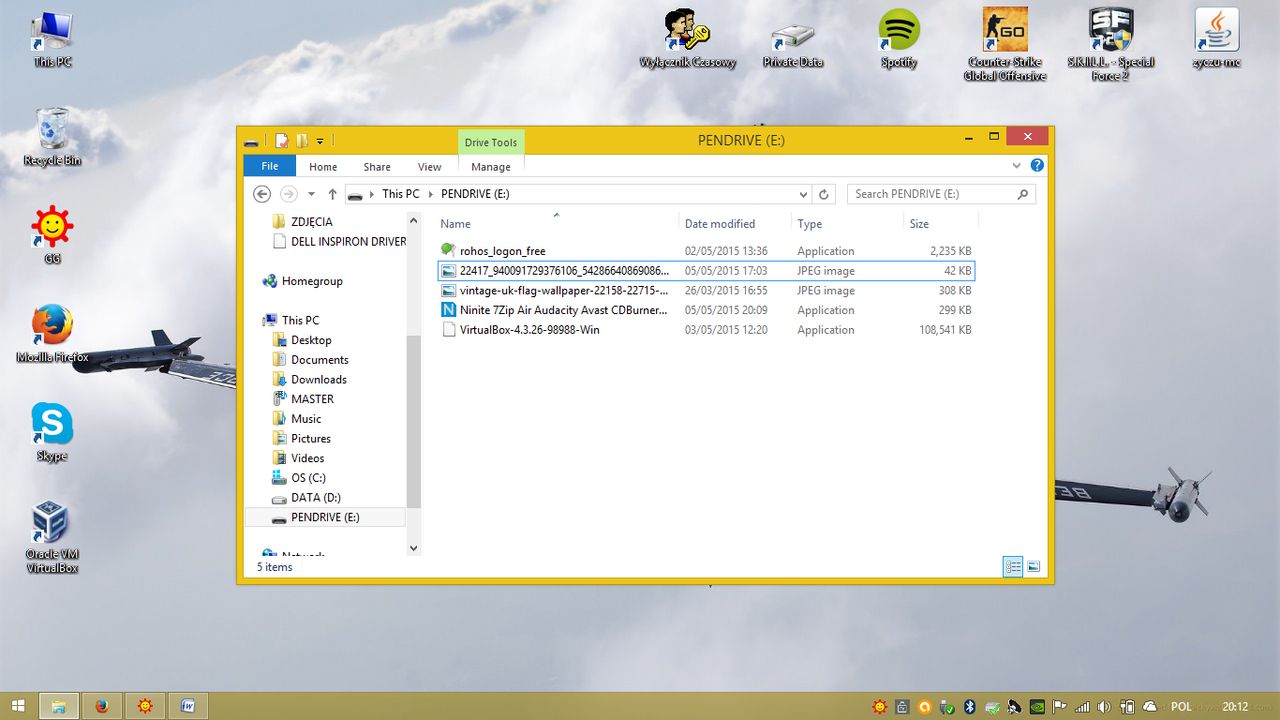The image size is (1280, 720).
Task: Select PENDRIVE (E:) in the navigation pane
Action: (325, 517)
